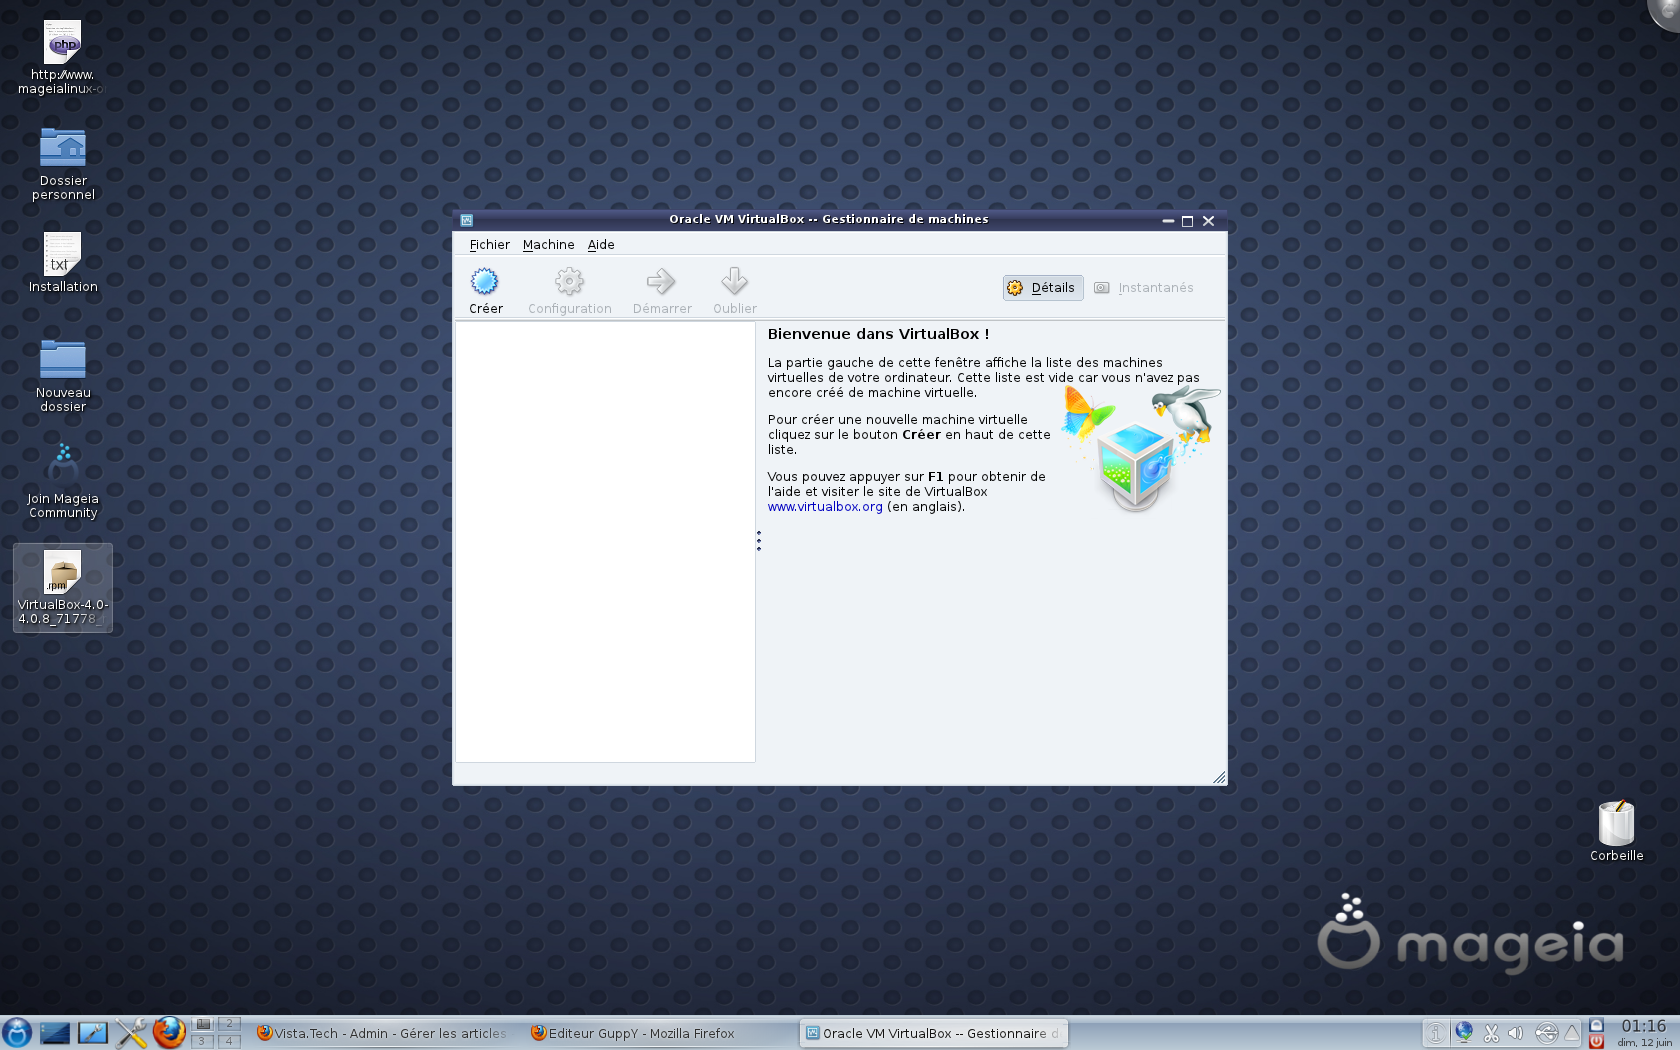Activate Oracle VM VirtualBox taskbar entry

tap(934, 1033)
